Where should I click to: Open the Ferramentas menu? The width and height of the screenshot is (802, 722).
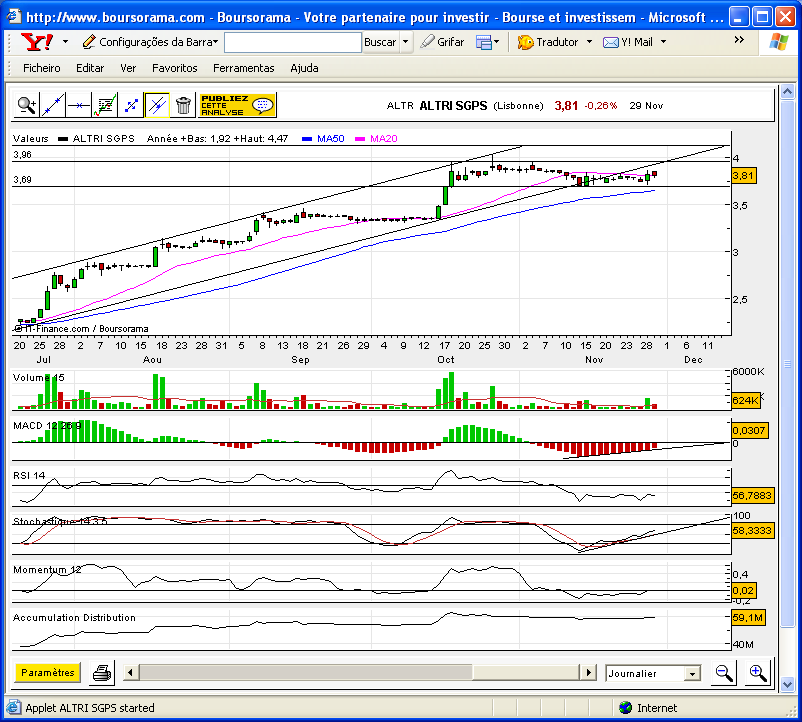click(x=243, y=68)
